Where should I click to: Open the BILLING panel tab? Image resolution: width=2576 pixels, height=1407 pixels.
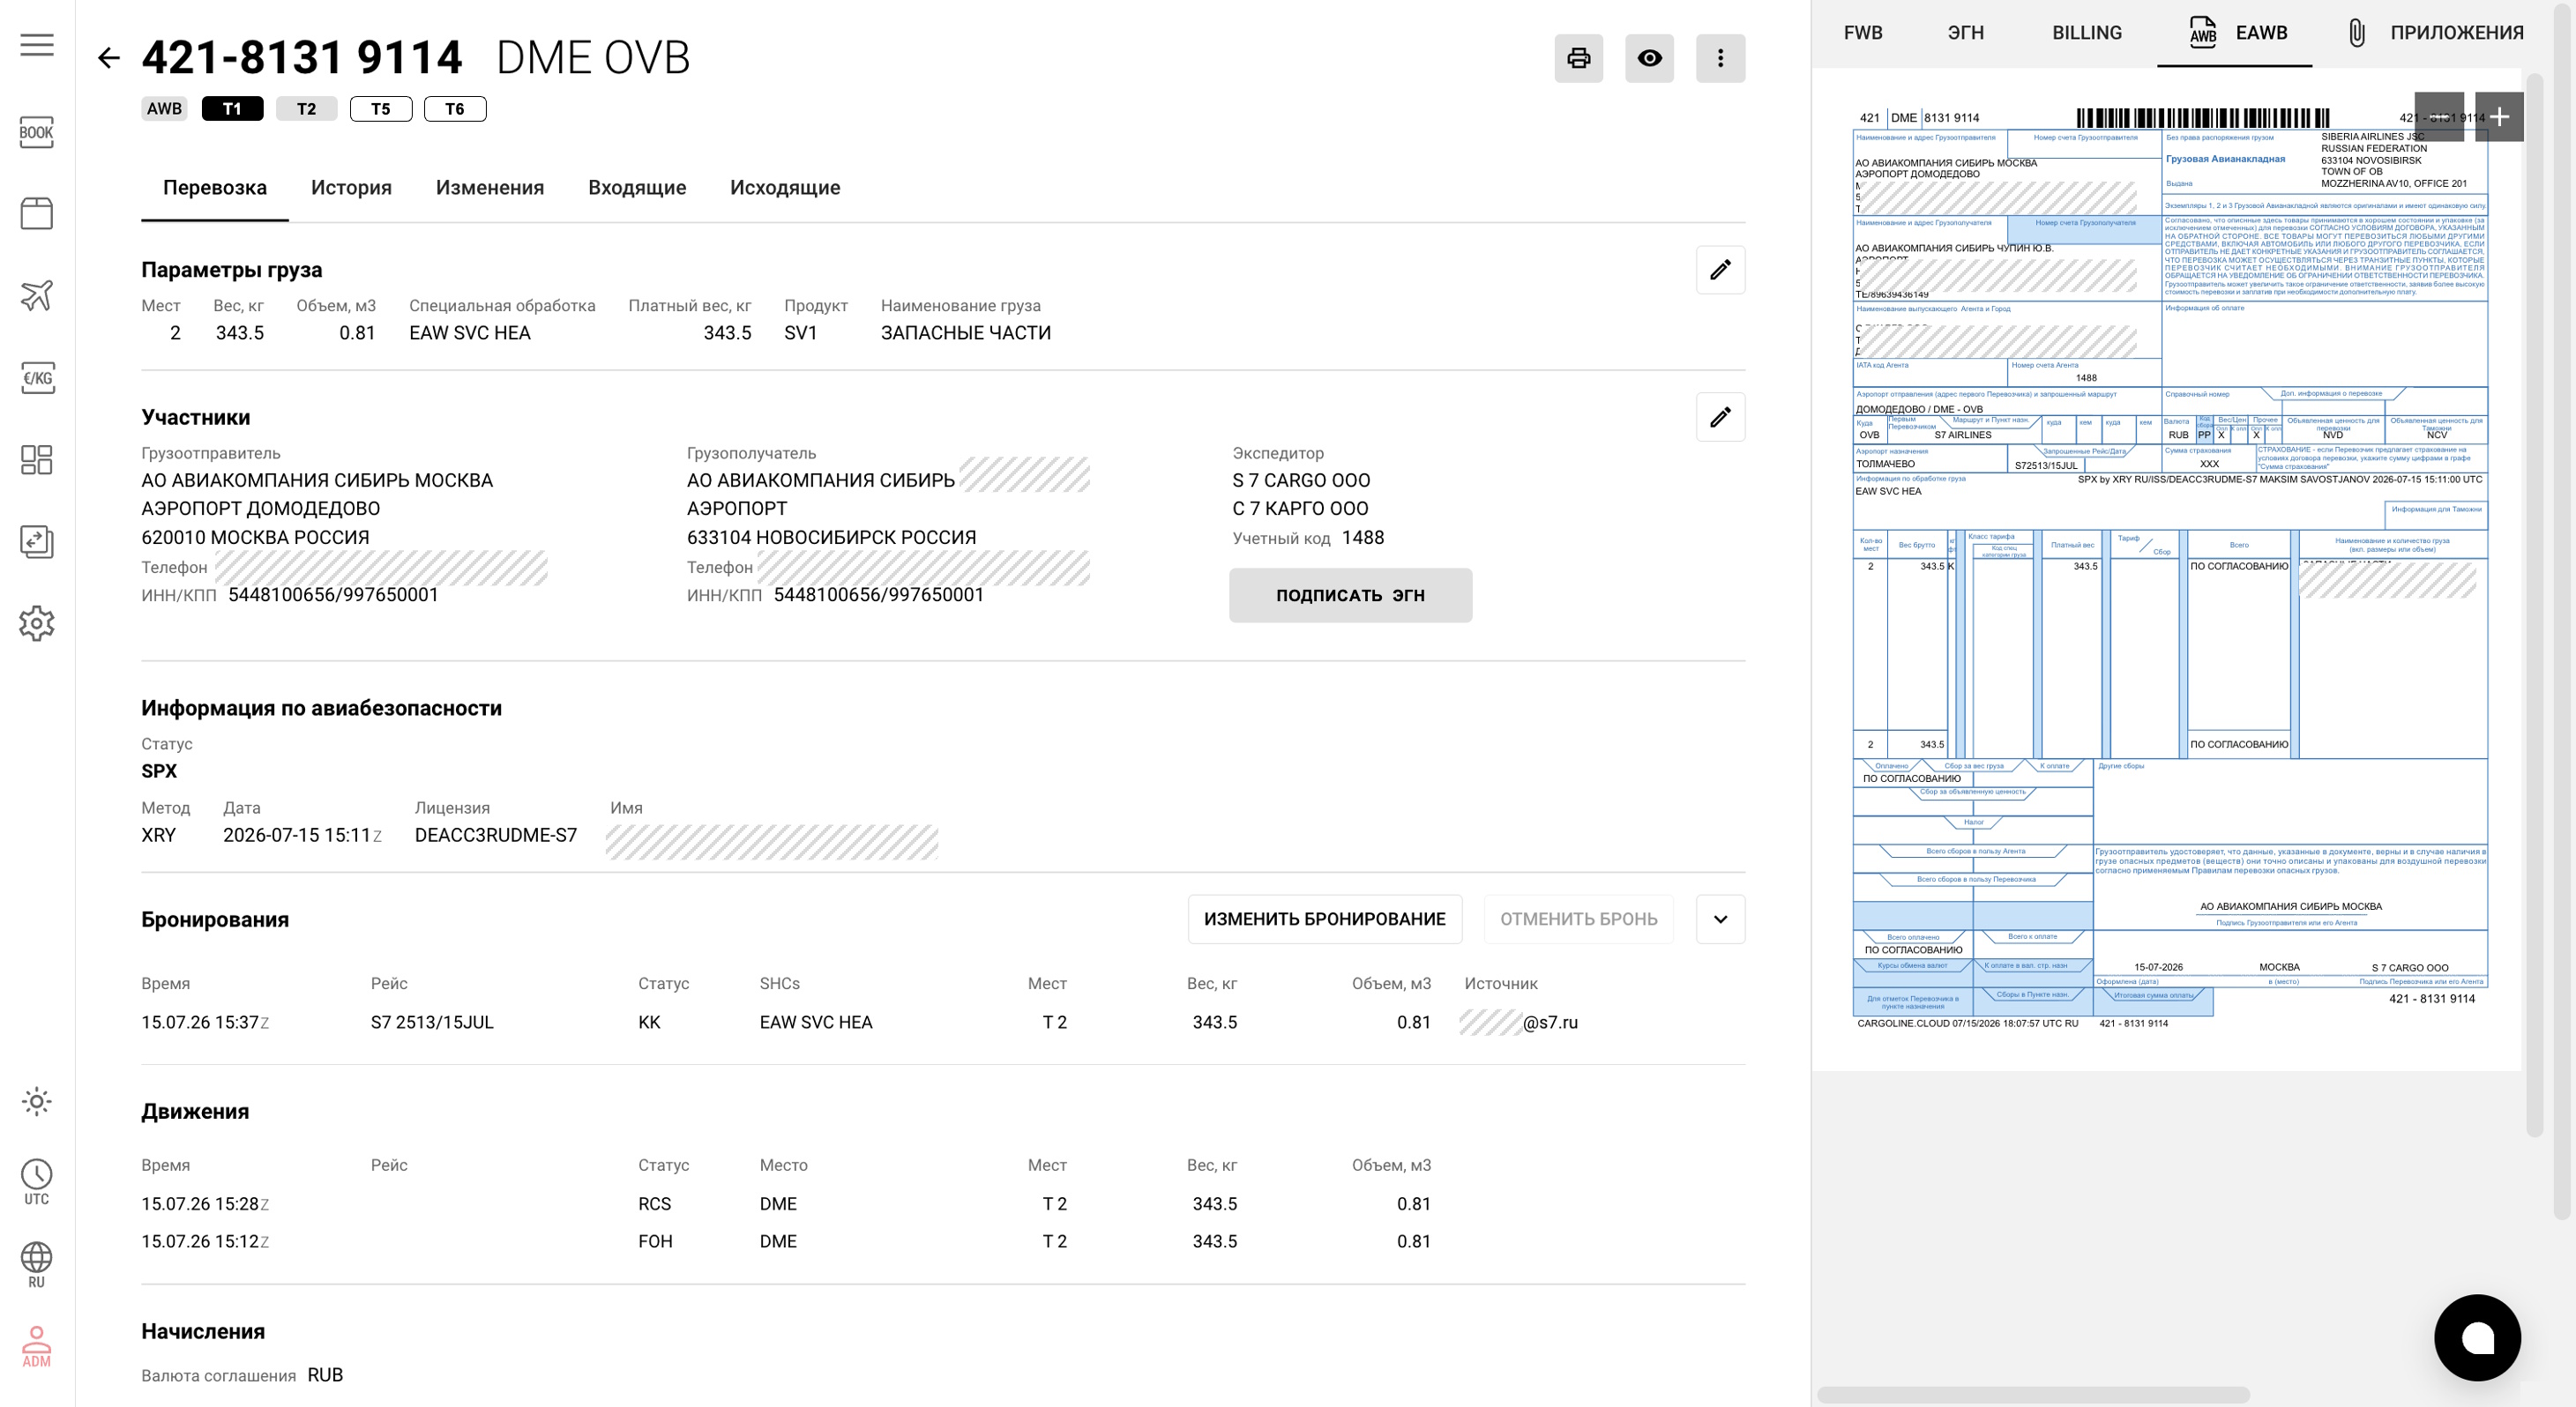point(2087,33)
